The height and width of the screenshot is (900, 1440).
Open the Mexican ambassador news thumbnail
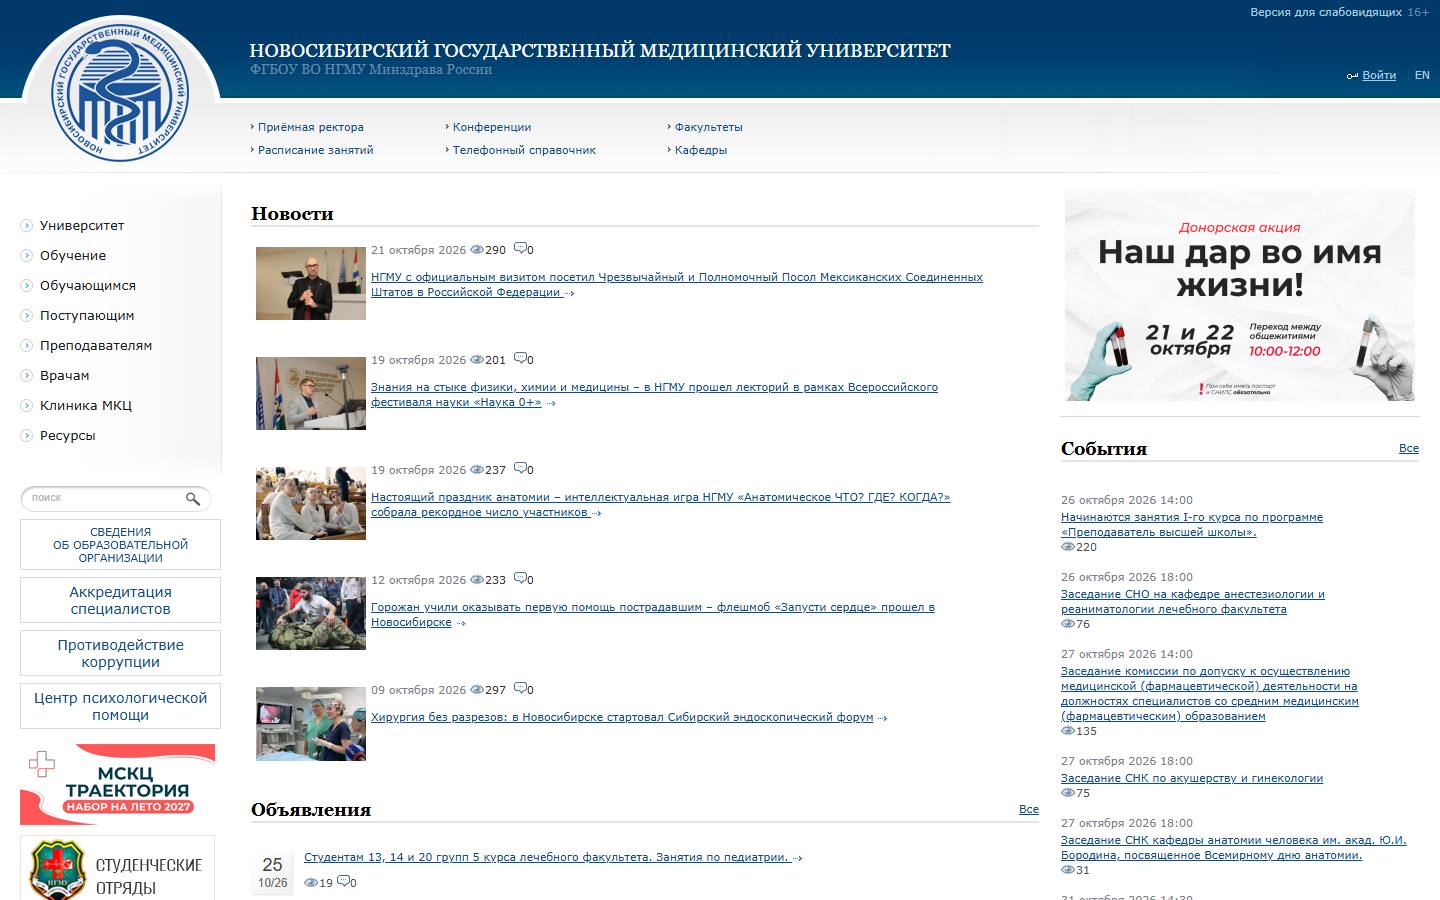(x=311, y=283)
